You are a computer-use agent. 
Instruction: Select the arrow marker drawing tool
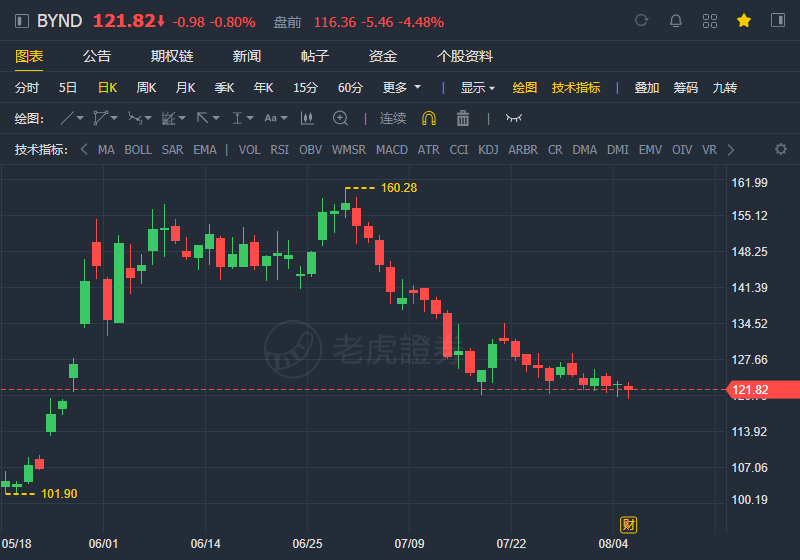tap(203, 118)
